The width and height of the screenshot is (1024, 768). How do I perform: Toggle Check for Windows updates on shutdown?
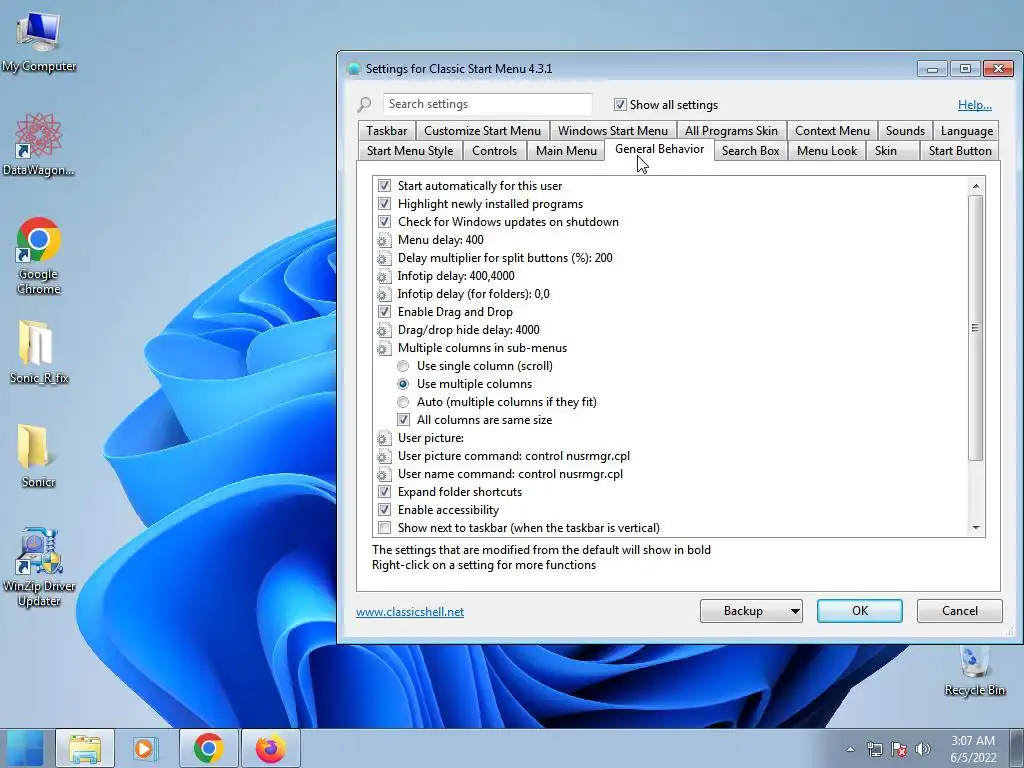pos(384,222)
